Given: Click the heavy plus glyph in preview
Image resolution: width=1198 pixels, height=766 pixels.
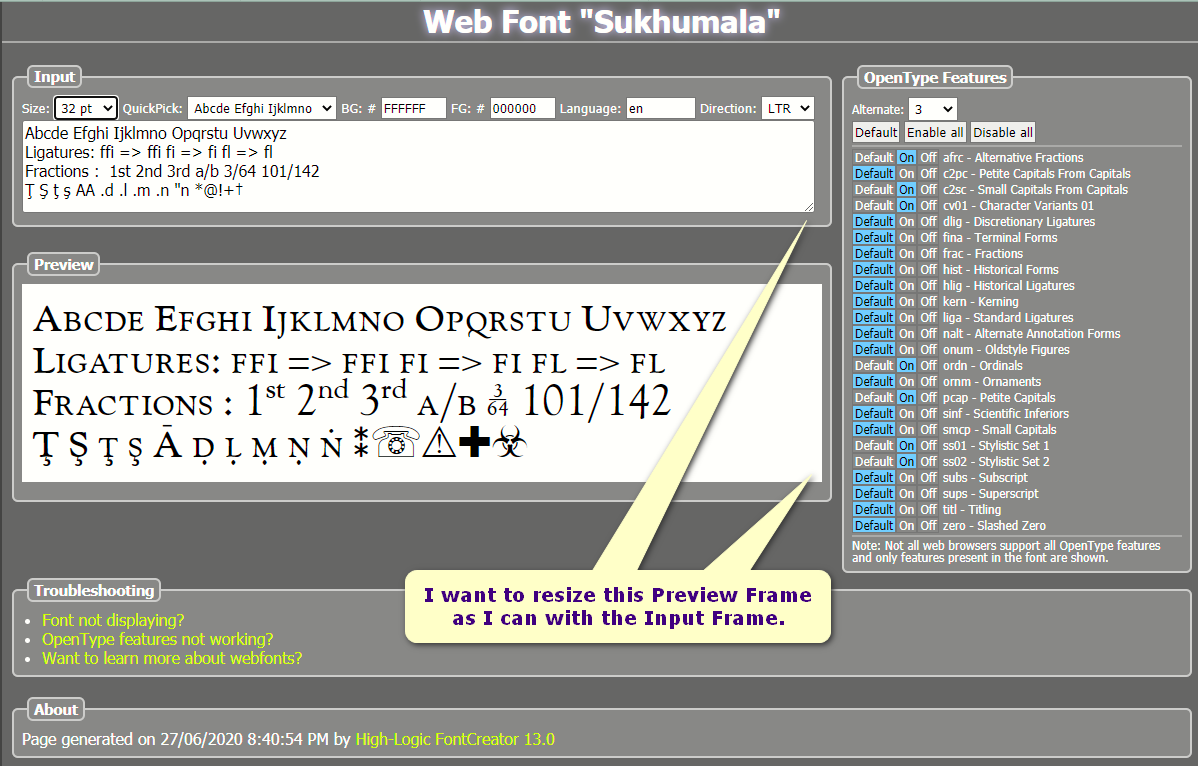Looking at the screenshot, I should pyautogui.click(x=474, y=442).
